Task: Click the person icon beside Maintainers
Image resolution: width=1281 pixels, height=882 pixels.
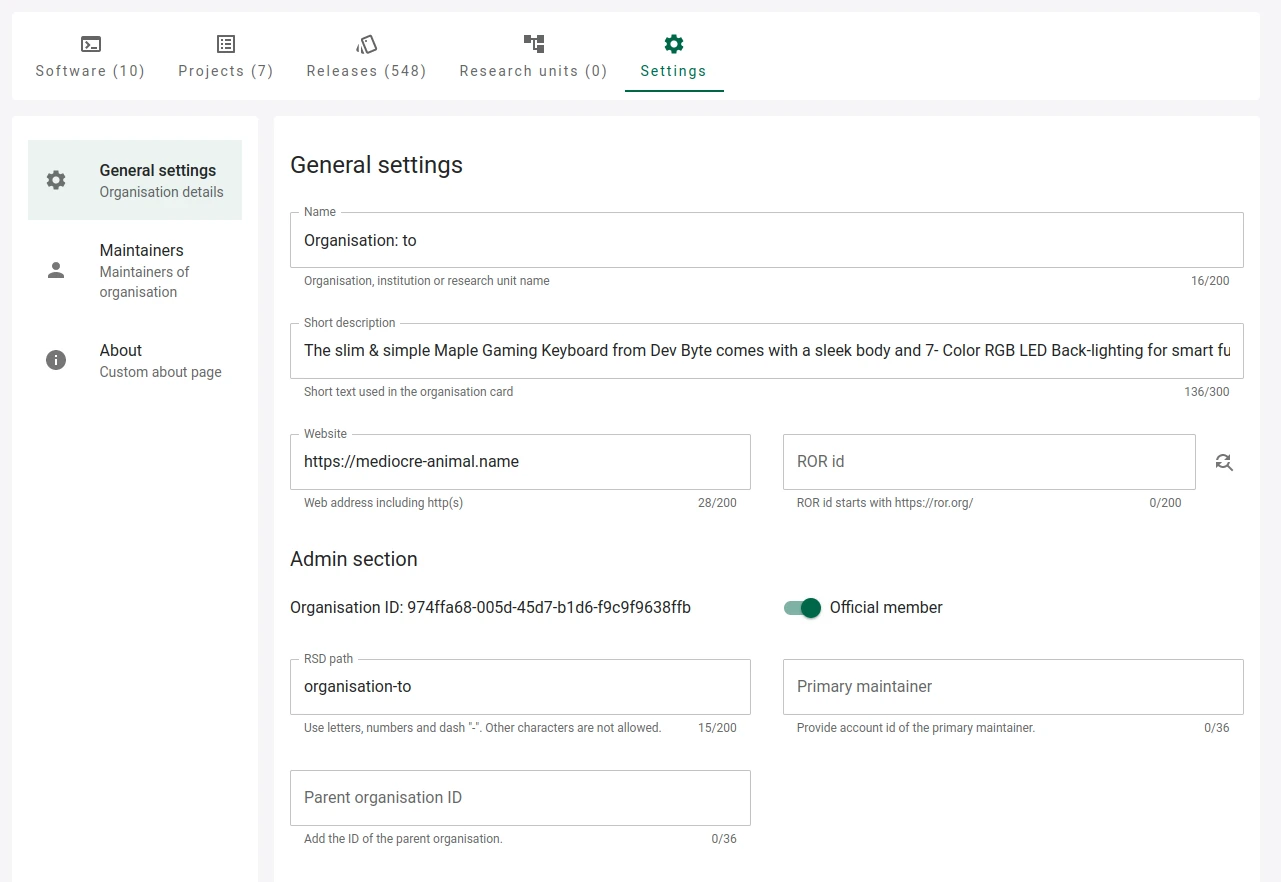Action: click(x=56, y=270)
